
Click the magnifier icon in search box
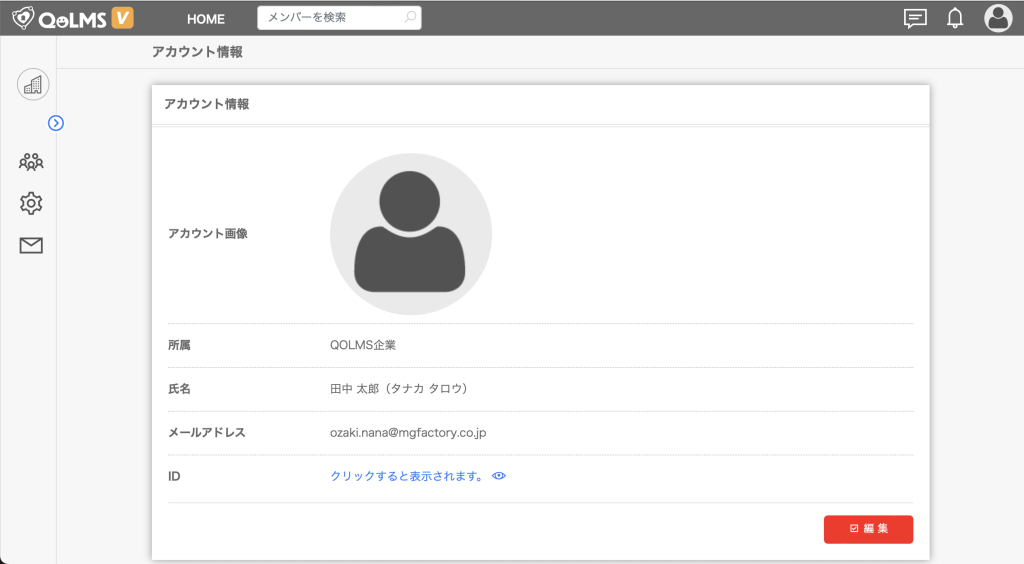click(410, 18)
